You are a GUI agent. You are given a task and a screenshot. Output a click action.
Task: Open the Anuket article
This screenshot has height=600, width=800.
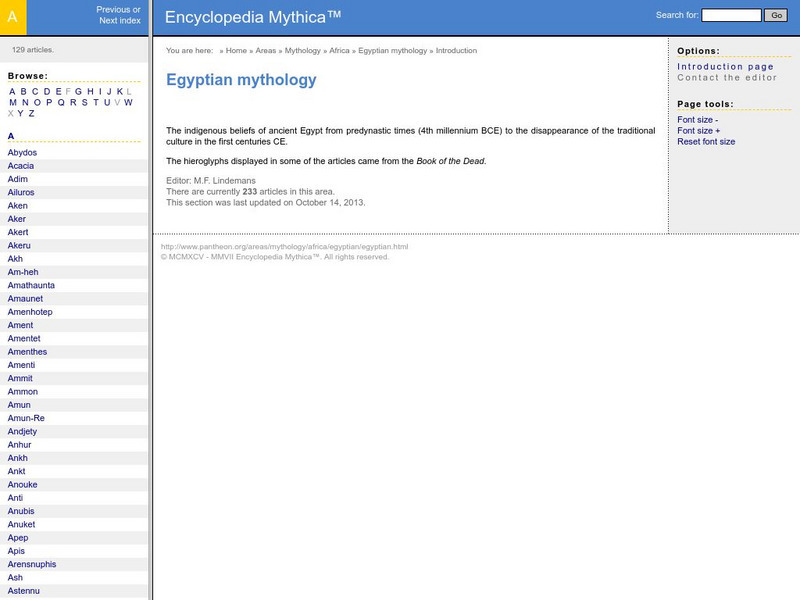click(x=21, y=524)
